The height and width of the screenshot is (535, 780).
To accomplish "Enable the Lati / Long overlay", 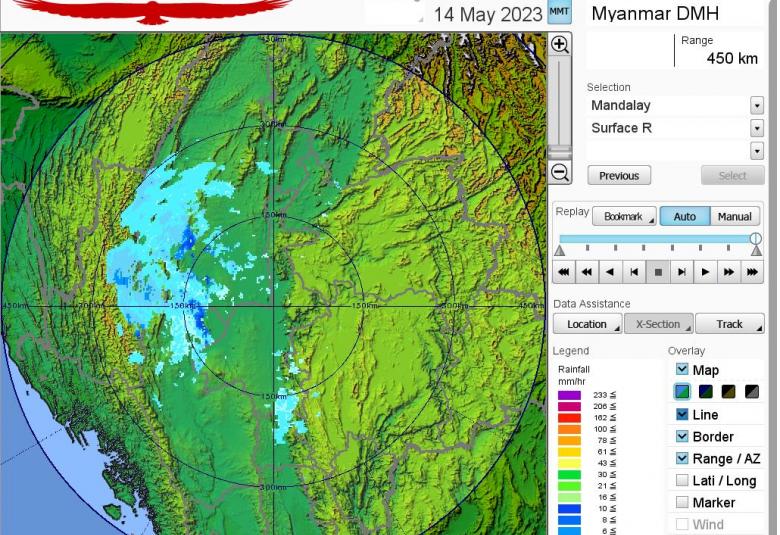I will click(682, 481).
